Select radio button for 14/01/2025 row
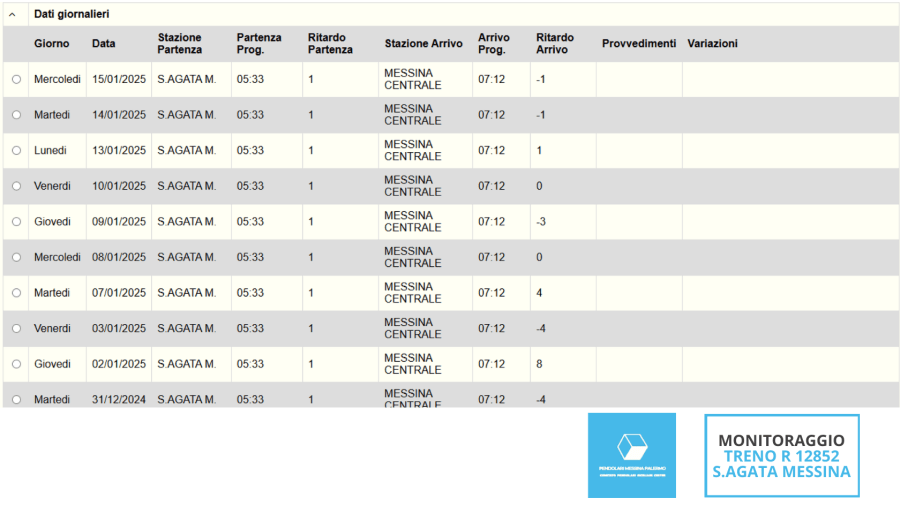Image resolution: width=900 pixels, height=506 pixels. point(16,115)
